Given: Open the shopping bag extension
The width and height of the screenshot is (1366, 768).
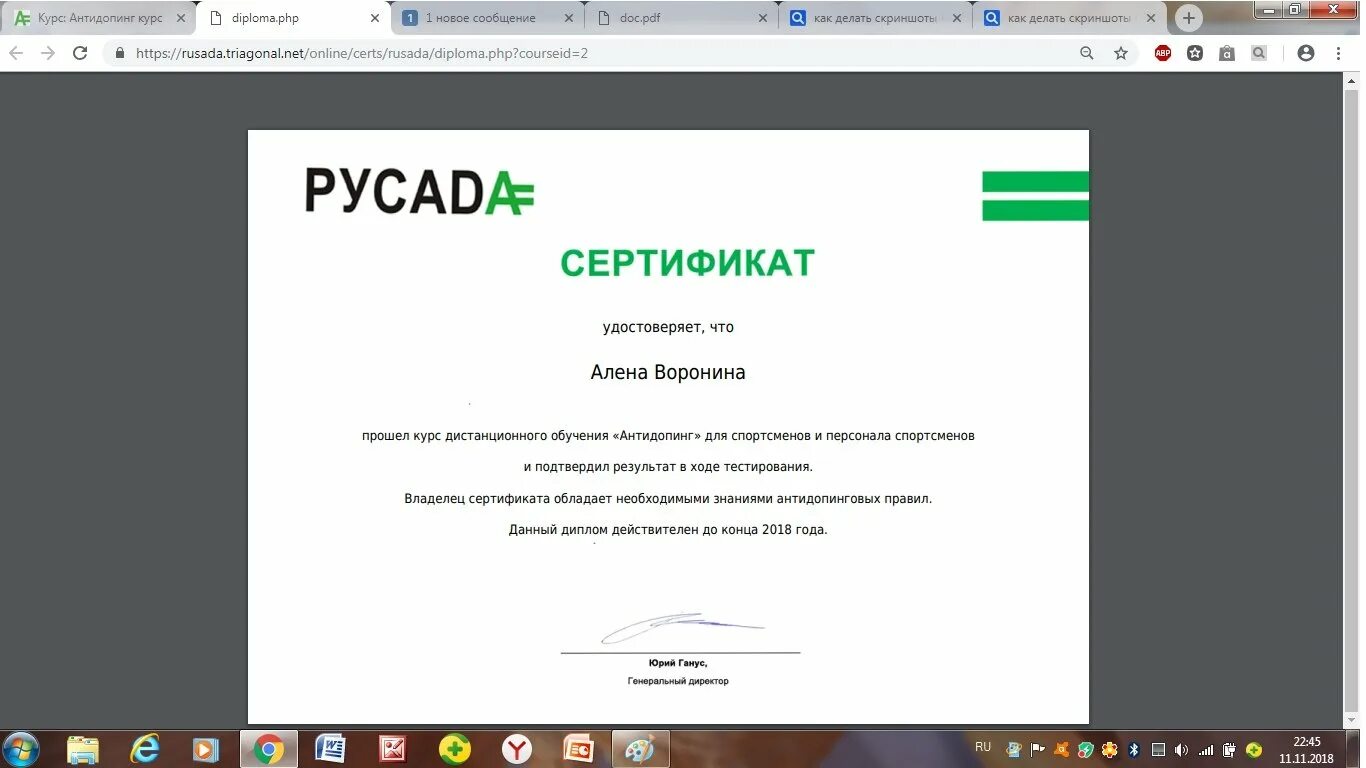Looking at the screenshot, I should (x=1227, y=53).
